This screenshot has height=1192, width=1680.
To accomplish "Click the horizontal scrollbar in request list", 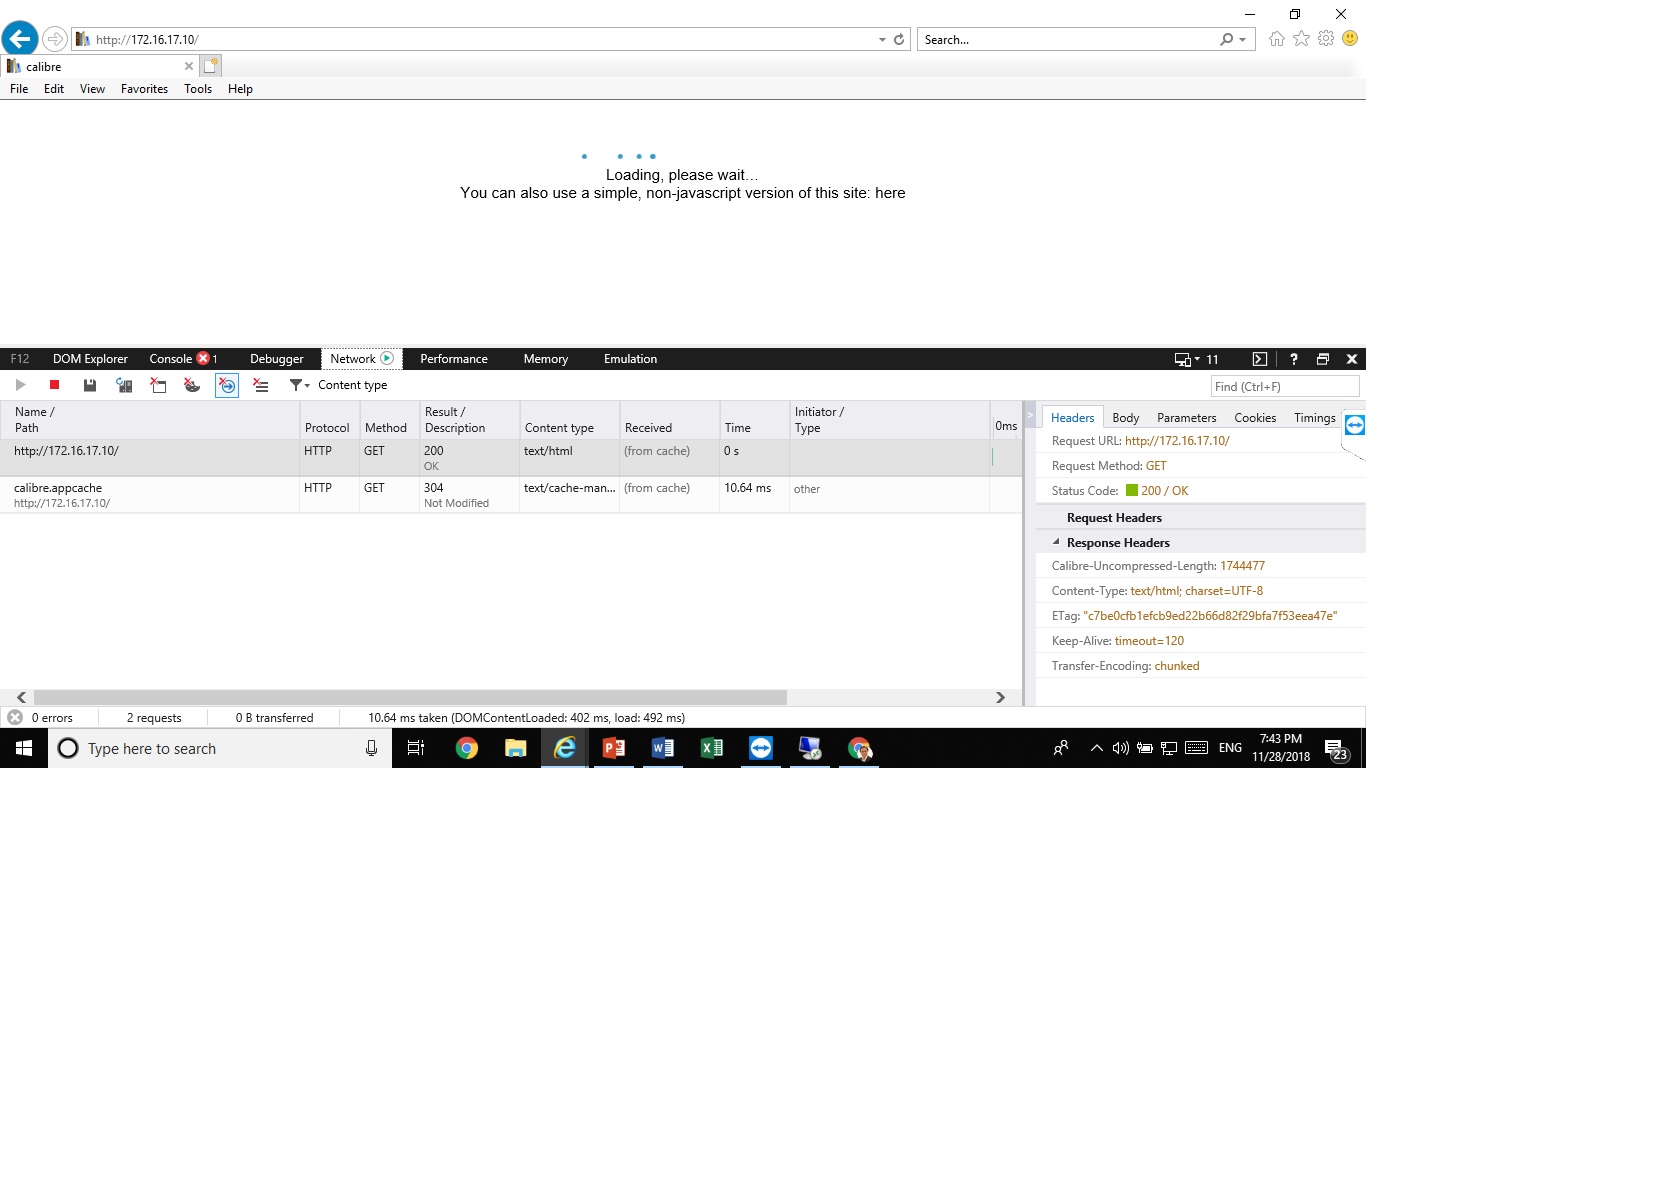I will (x=410, y=697).
